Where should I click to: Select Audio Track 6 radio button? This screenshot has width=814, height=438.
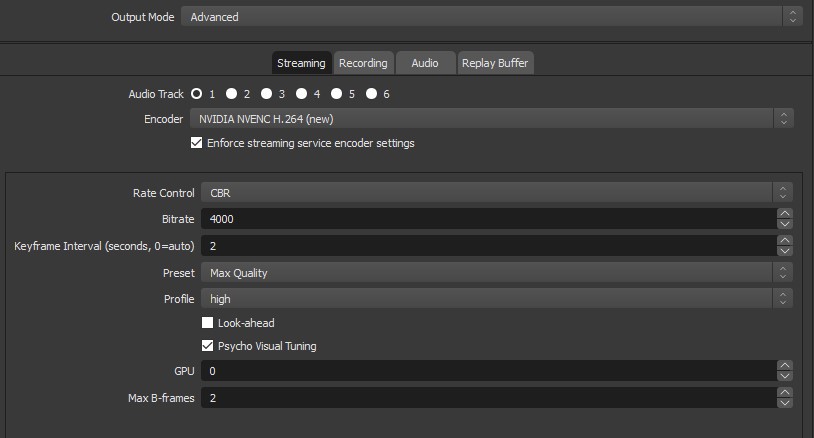click(371, 93)
